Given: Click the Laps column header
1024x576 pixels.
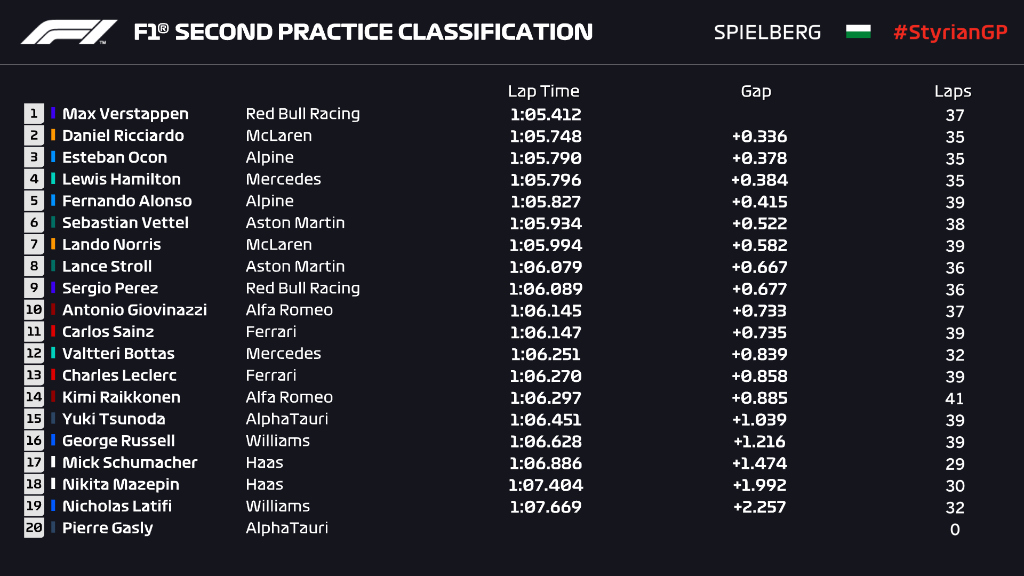Looking at the screenshot, I should [x=953, y=91].
